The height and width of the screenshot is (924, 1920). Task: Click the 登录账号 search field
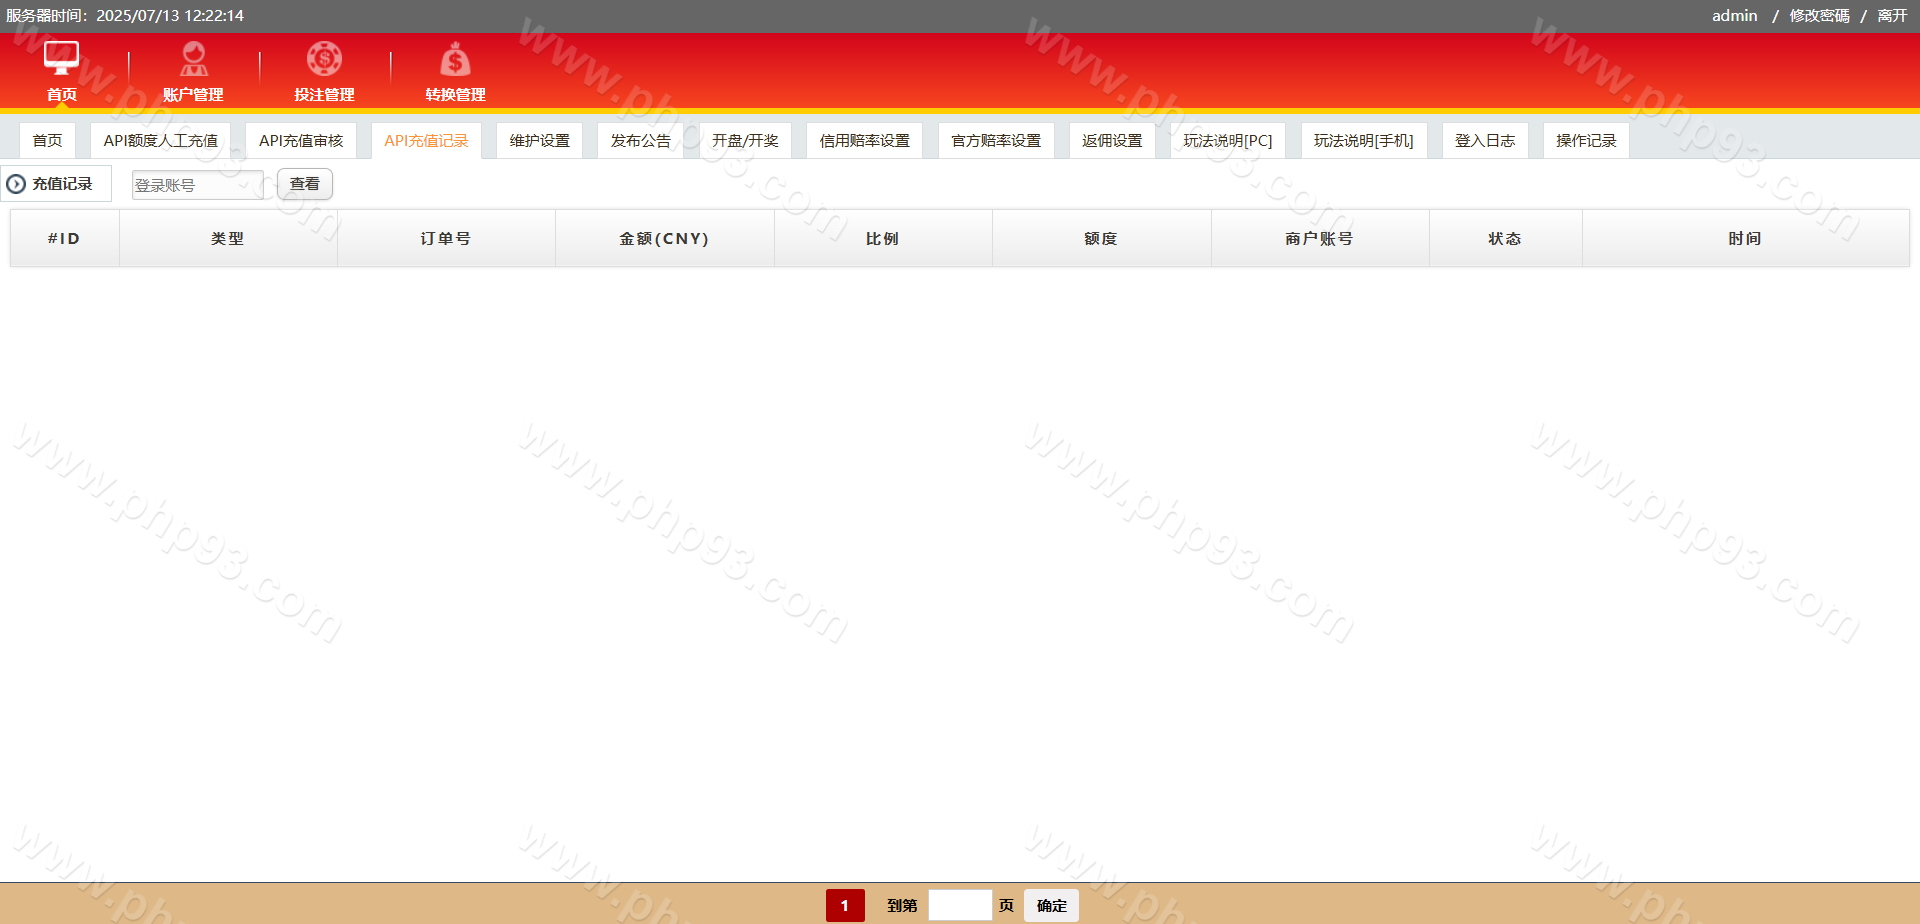(x=197, y=185)
